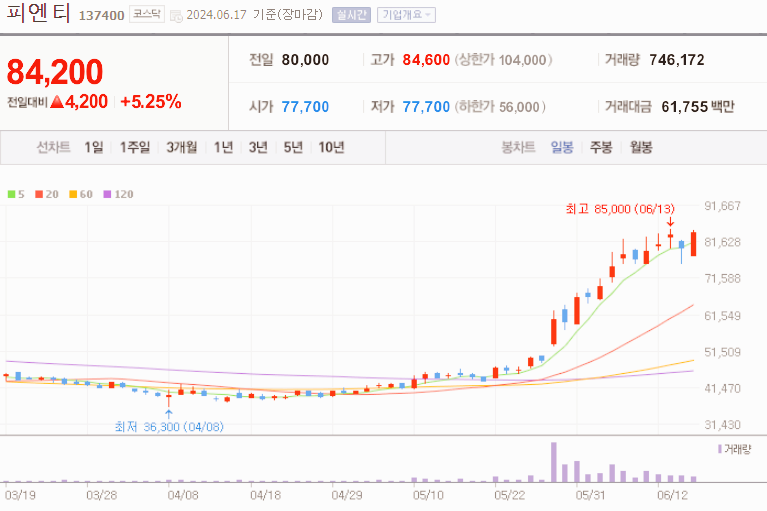Click the purple 거래량 legend marker
Screen dimensions: 767x511
[720, 449]
